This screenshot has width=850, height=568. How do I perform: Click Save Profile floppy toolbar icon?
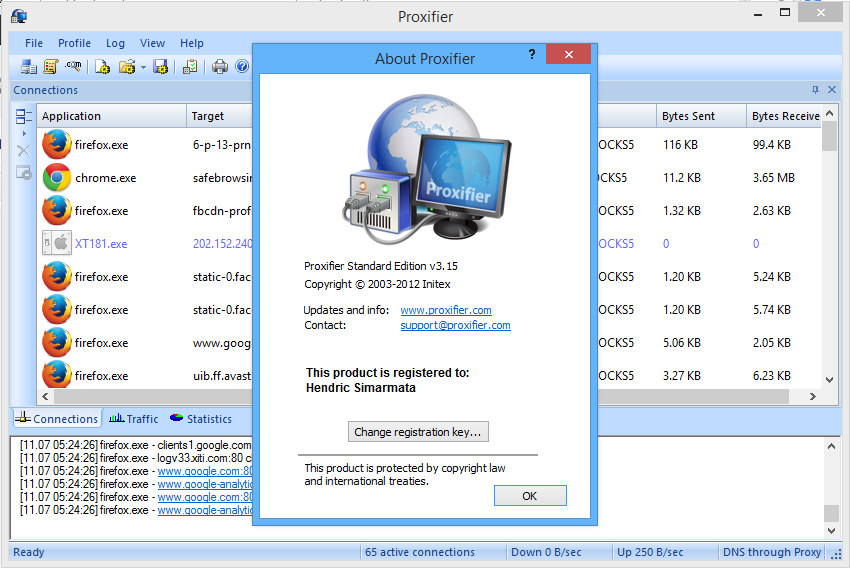(161, 67)
